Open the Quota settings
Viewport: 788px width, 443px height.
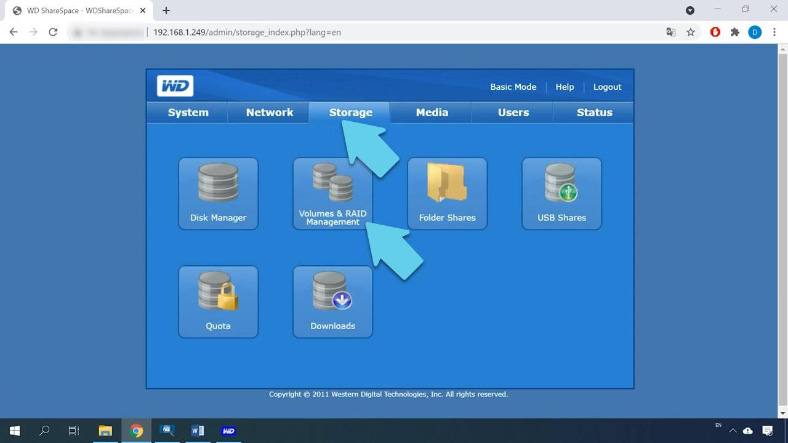(218, 302)
